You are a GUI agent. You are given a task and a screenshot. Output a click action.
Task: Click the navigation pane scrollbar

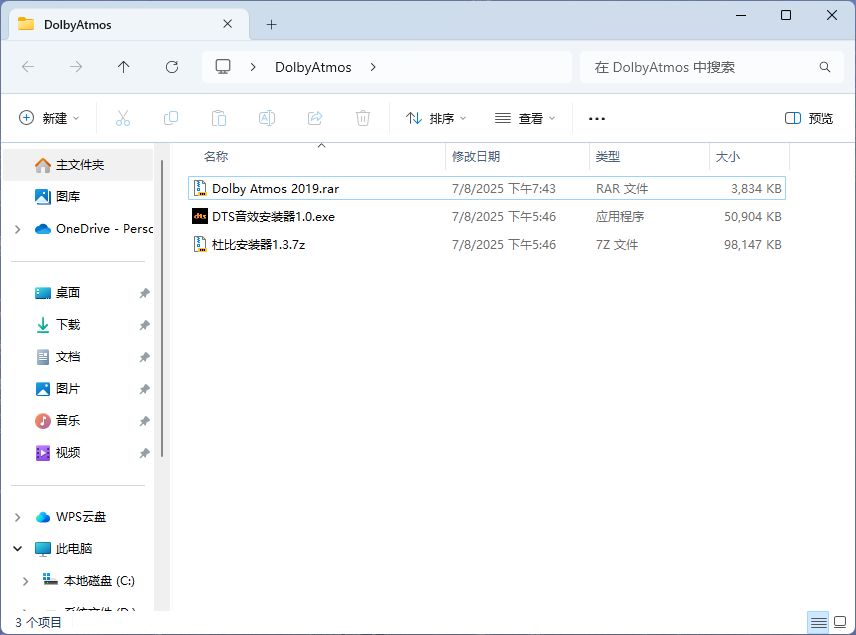click(x=162, y=308)
